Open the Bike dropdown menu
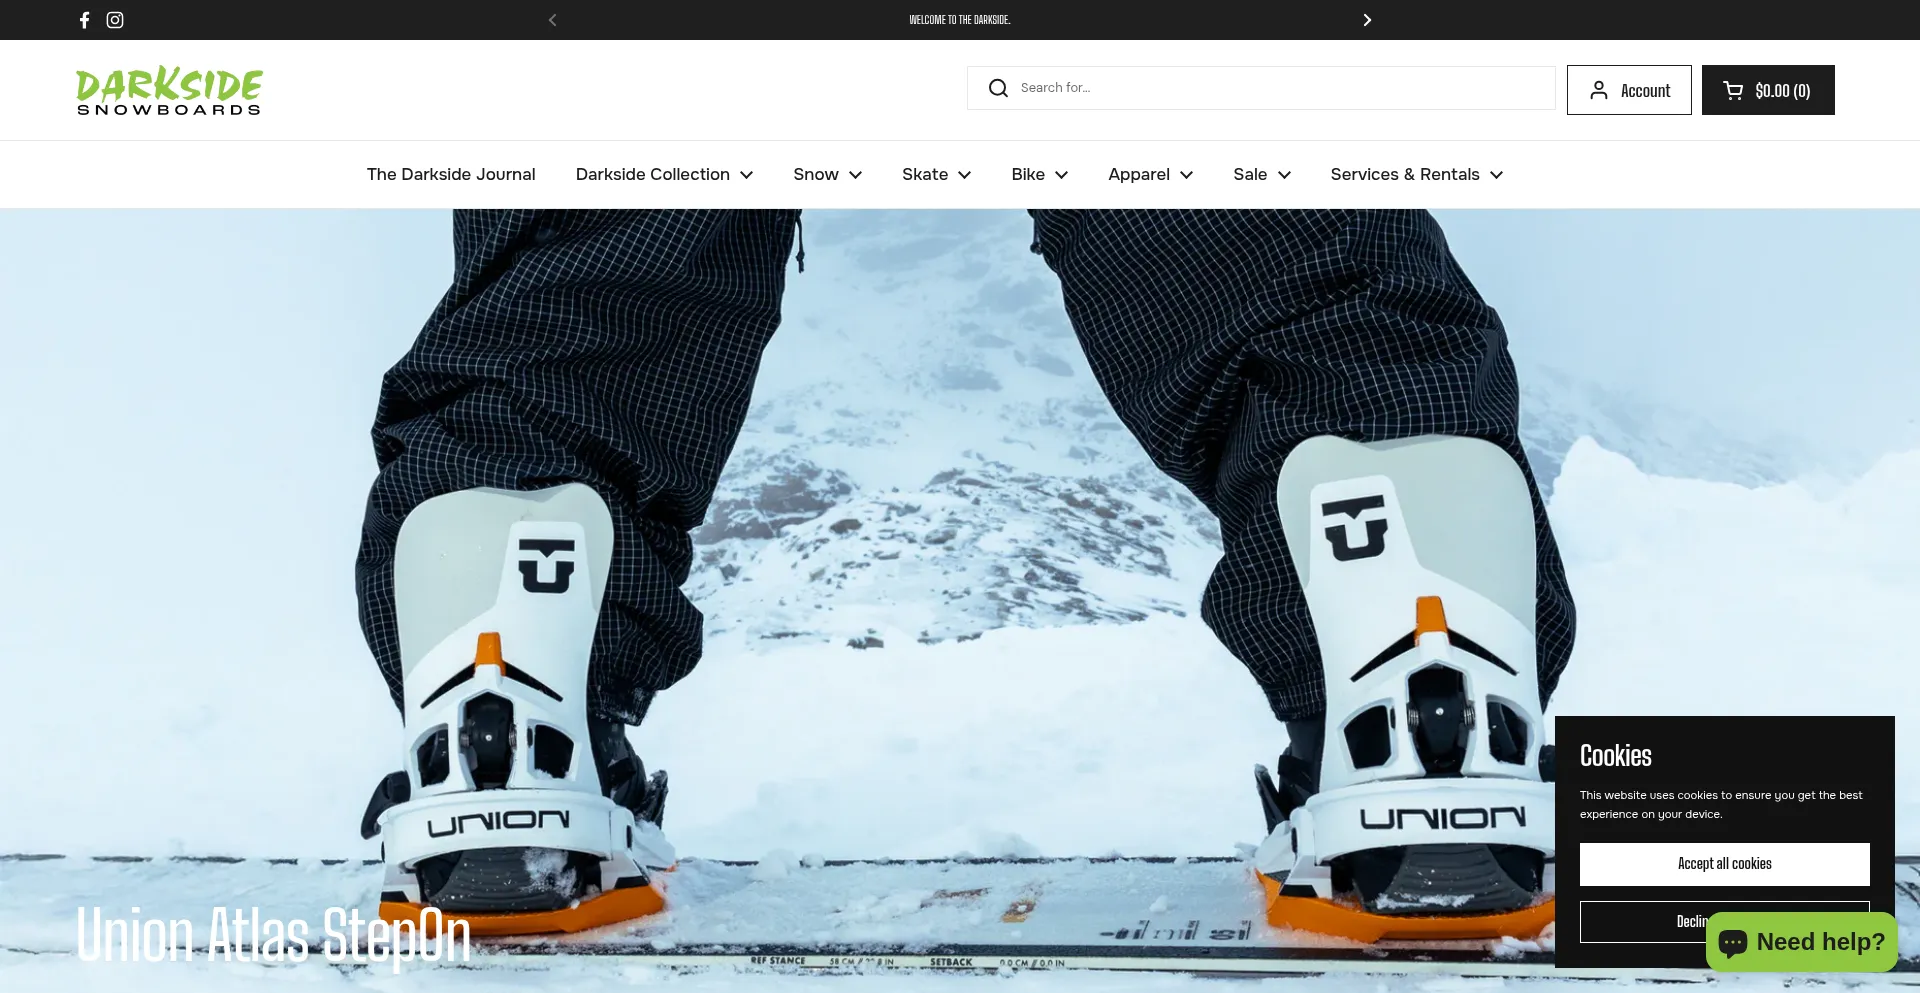Viewport: 1920px width, 993px height. click(1039, 174)
